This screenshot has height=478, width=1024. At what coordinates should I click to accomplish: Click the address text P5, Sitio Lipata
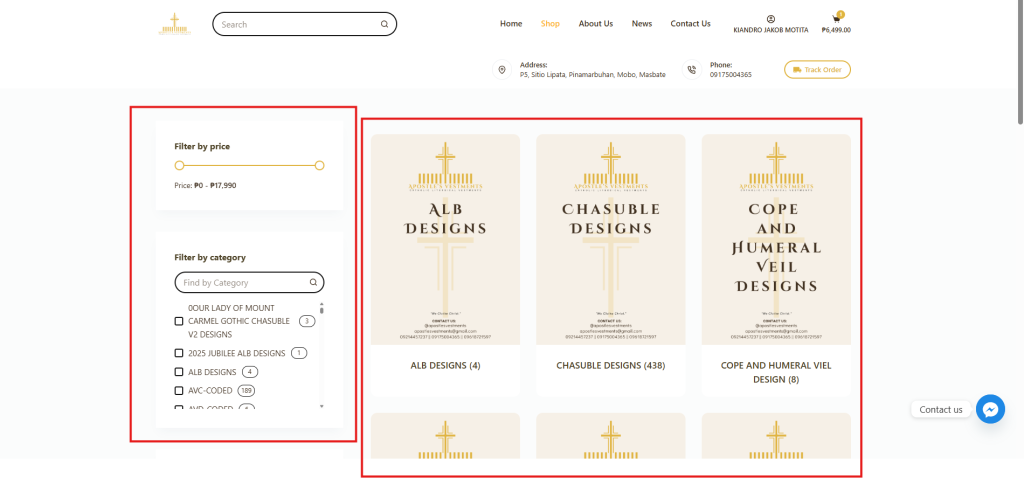(x=592, y=75)
